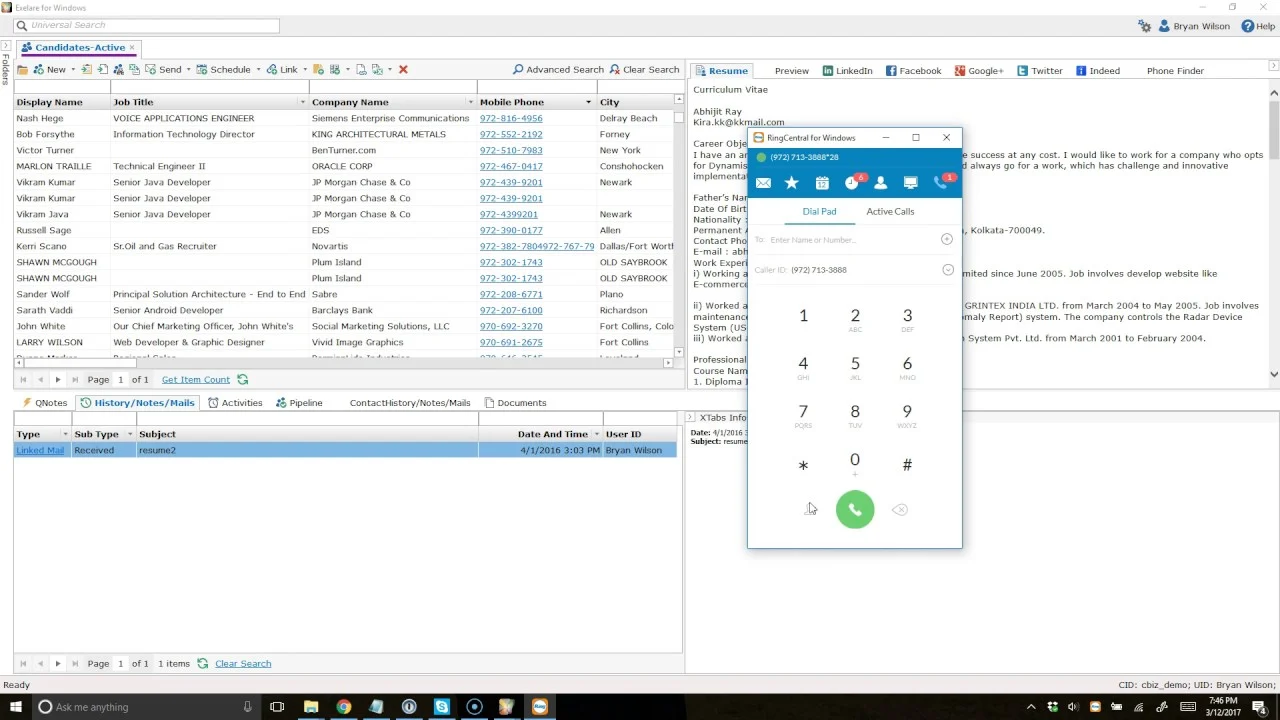
Task: Close the Candidates-Active tab
Action: click(x=131, y=48)
